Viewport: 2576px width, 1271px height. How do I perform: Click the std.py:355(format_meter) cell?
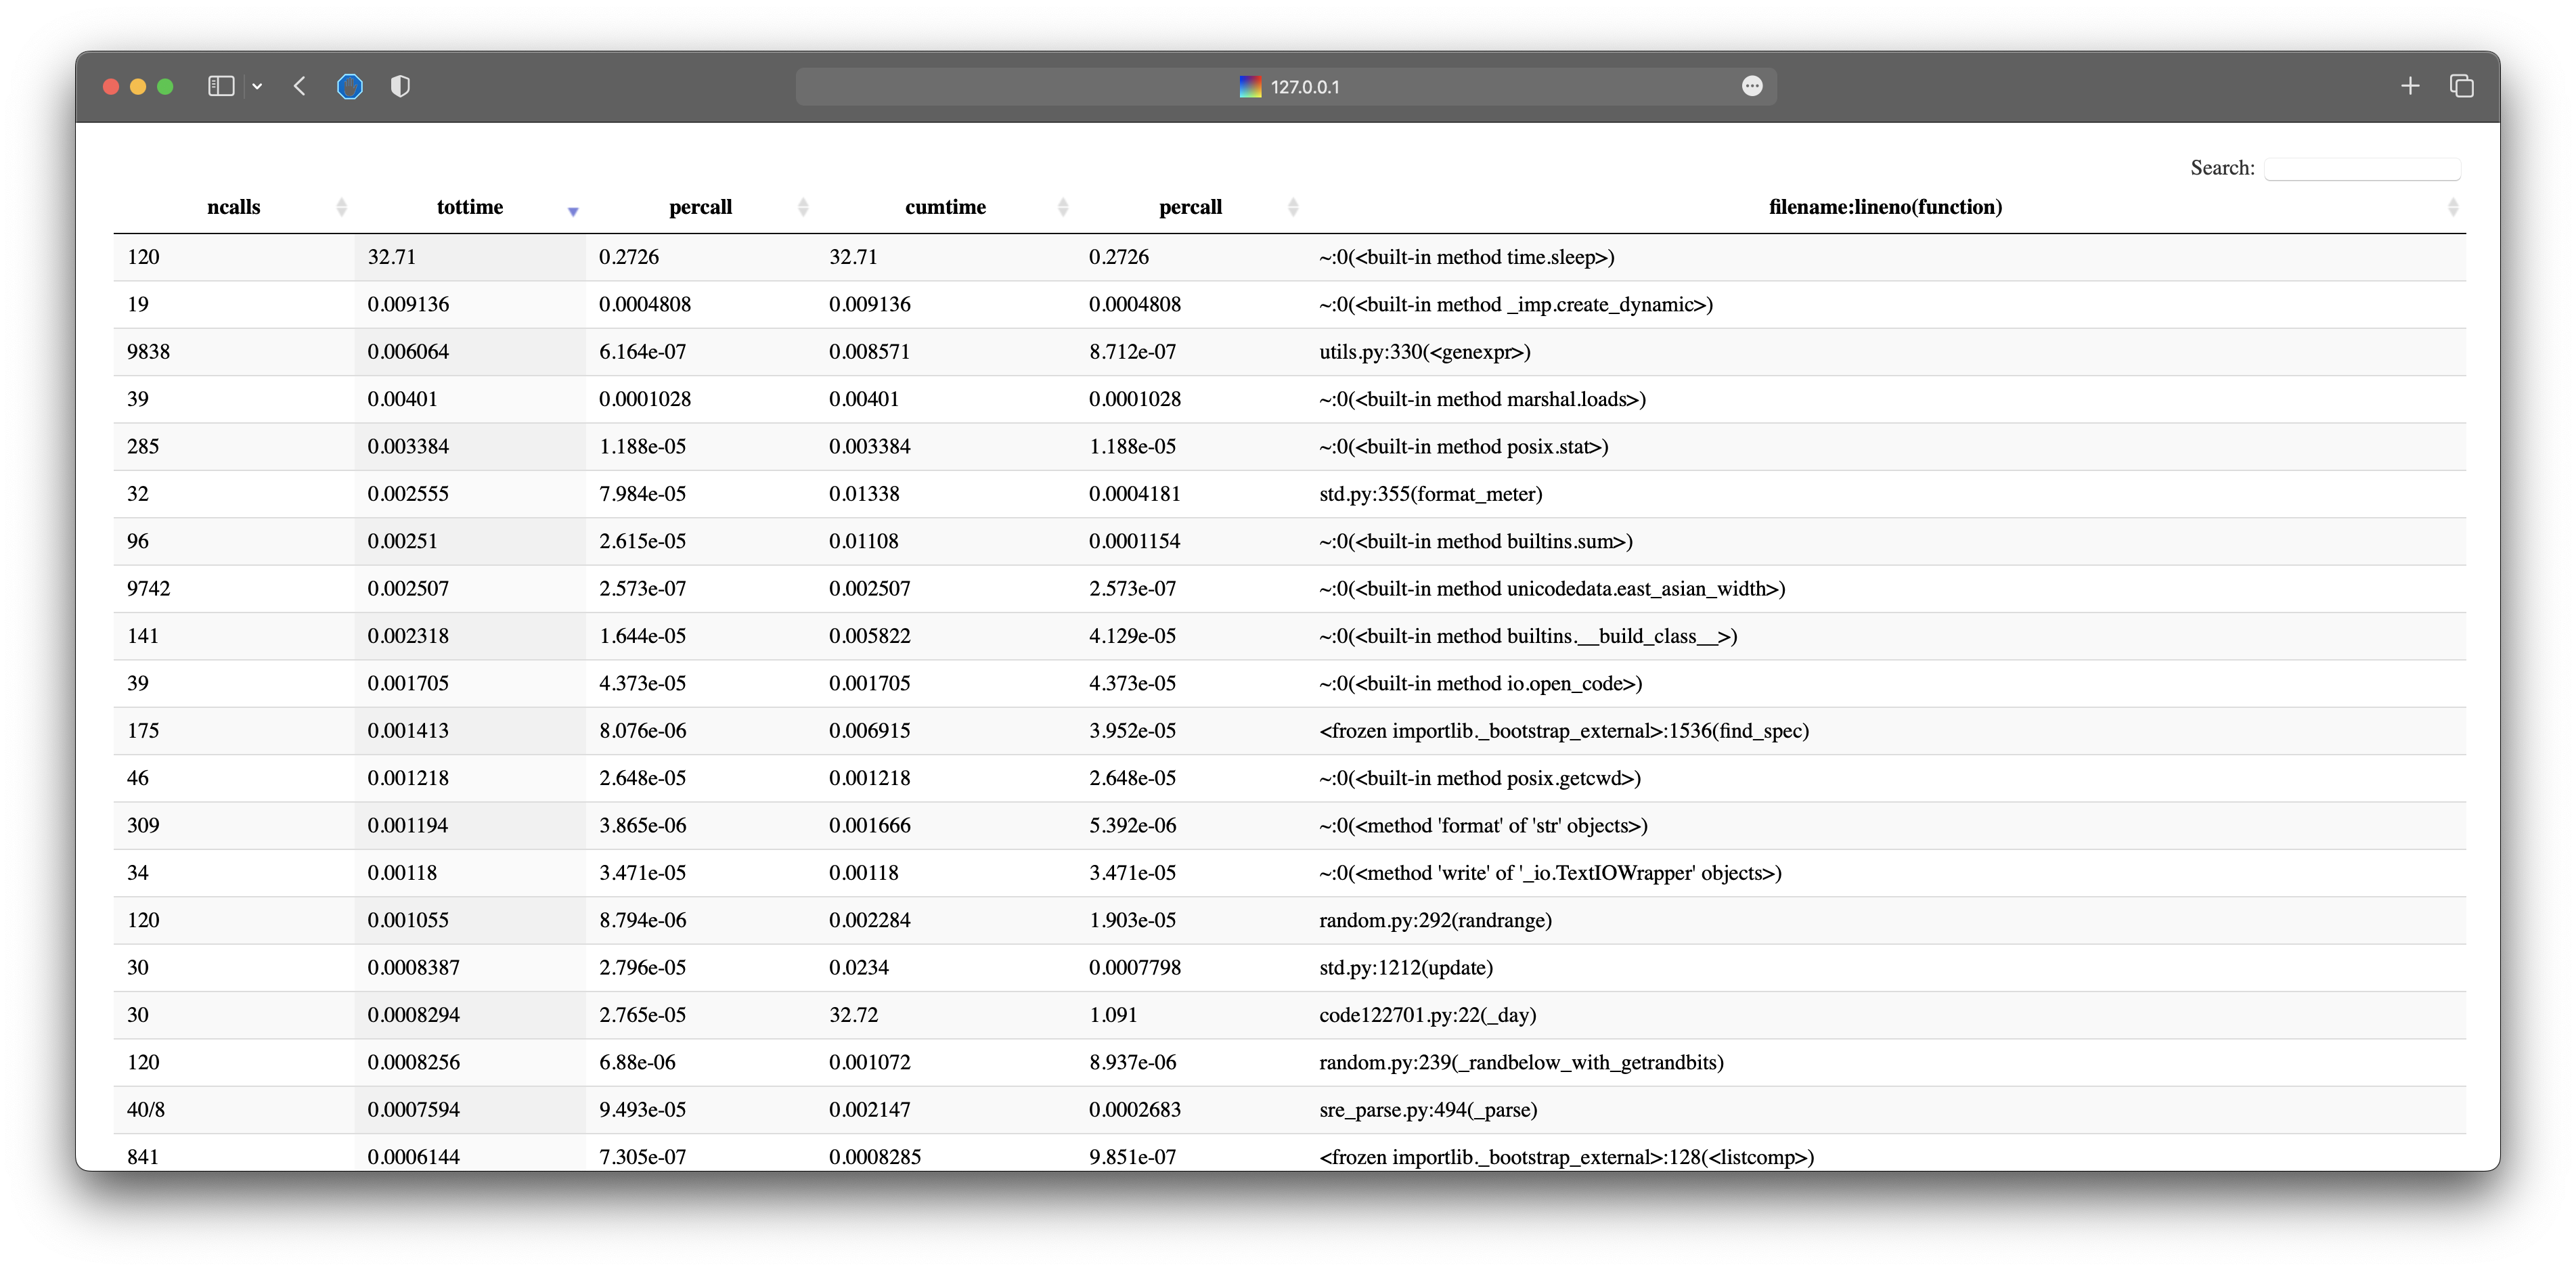(1430, 494)
